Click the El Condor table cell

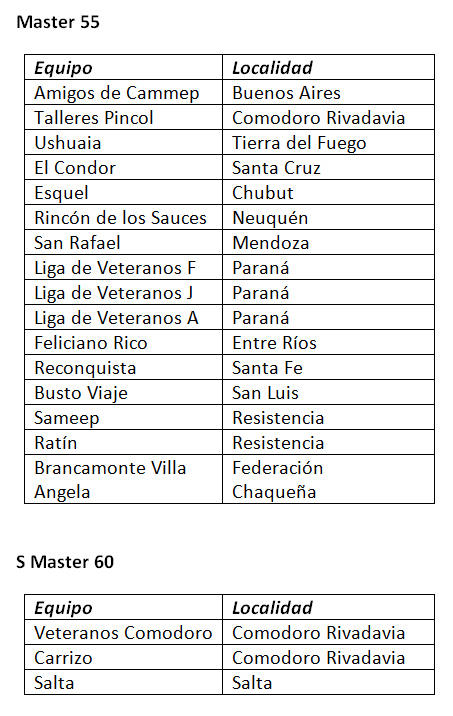tap(123, 168)
